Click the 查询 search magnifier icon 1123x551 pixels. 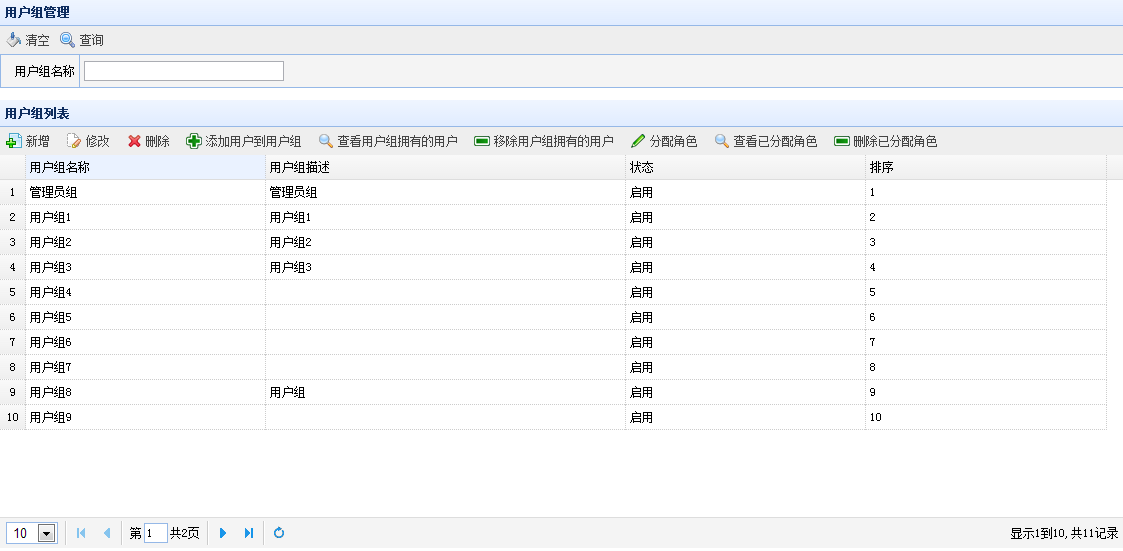tap(67, 40)
